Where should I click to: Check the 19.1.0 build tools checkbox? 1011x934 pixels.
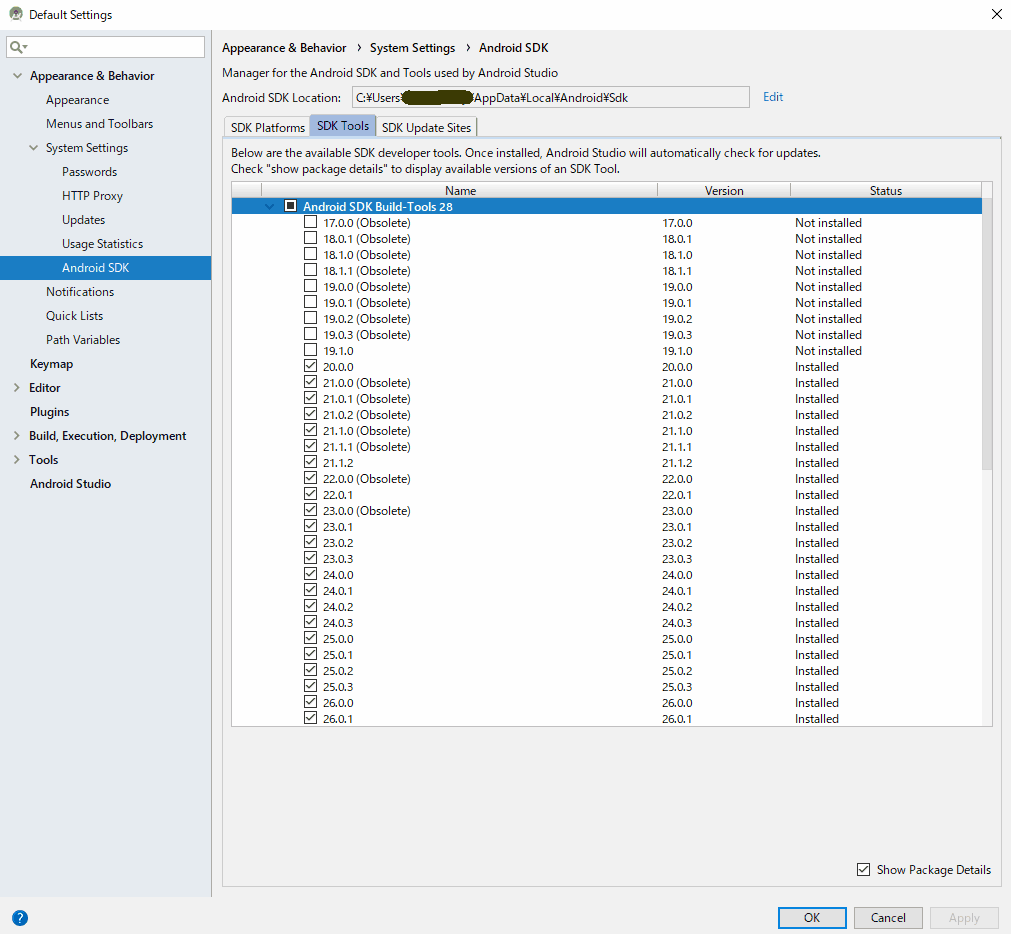point(311,351)
